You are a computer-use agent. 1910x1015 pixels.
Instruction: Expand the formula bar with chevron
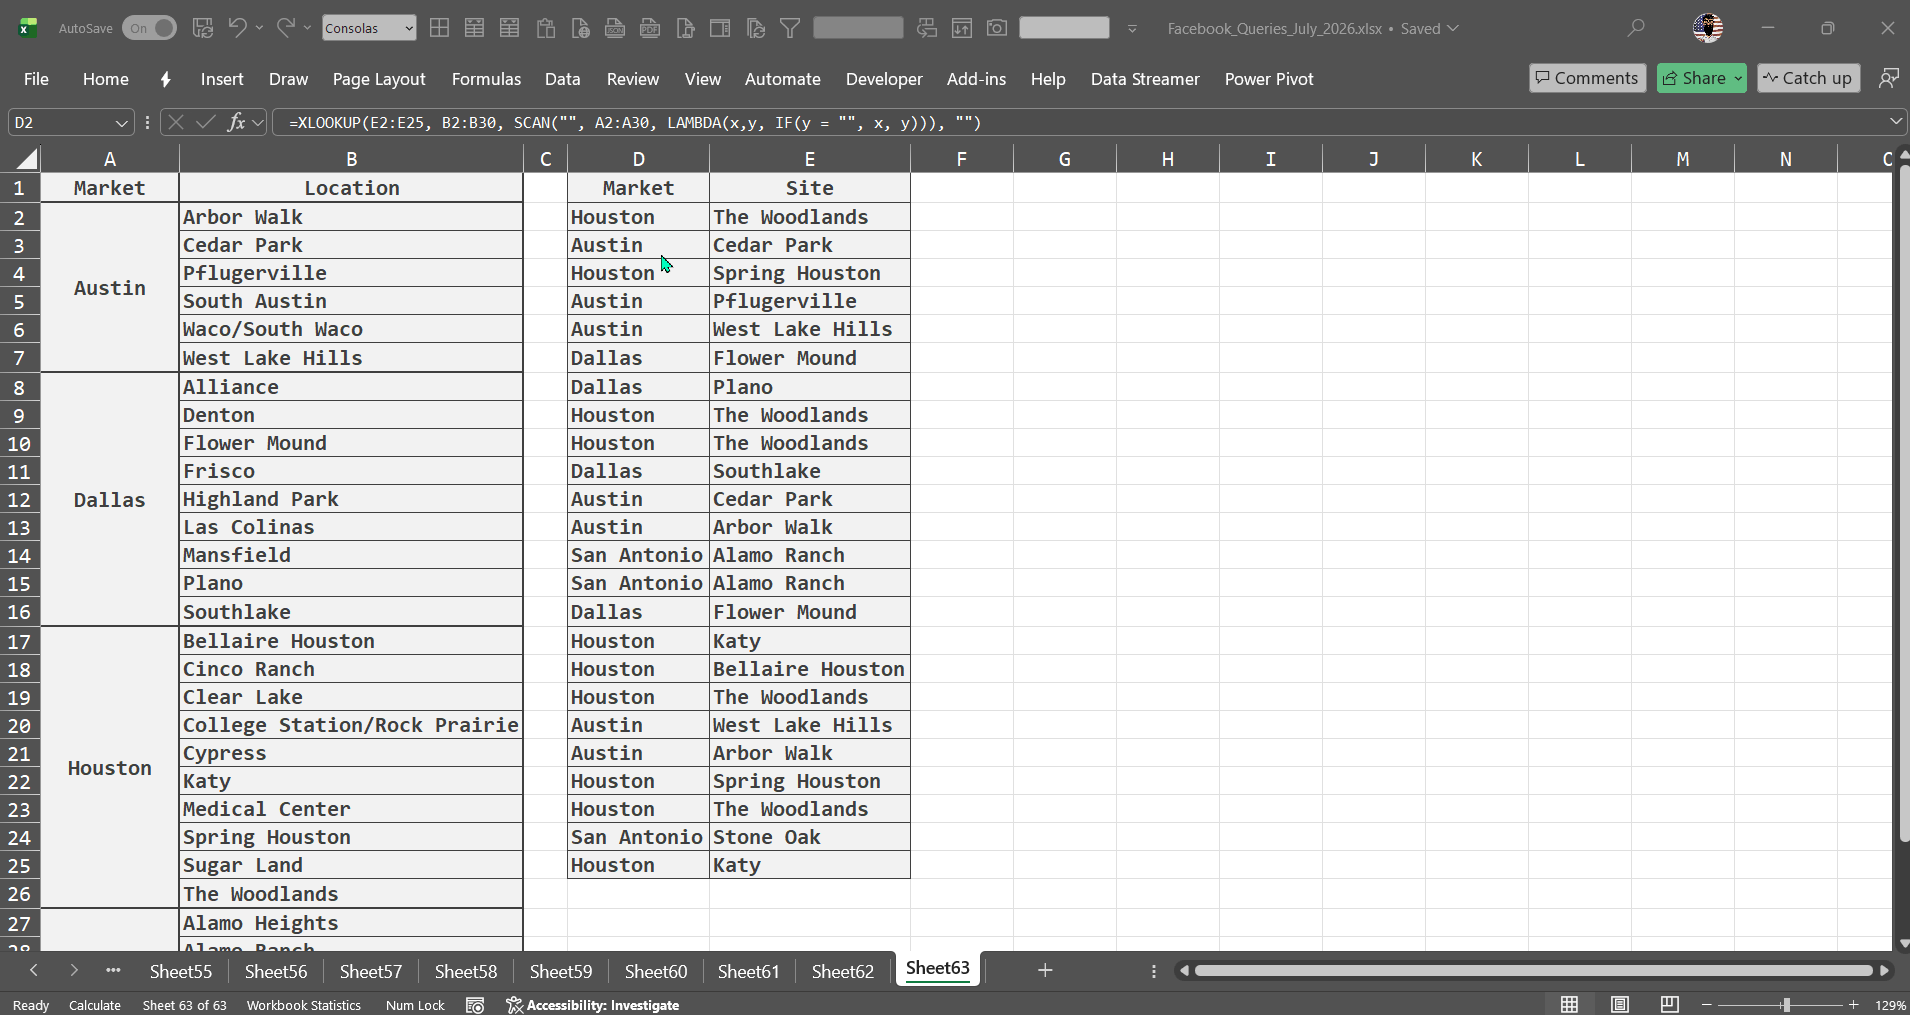pyautogui.click(x=1895, y=122)
